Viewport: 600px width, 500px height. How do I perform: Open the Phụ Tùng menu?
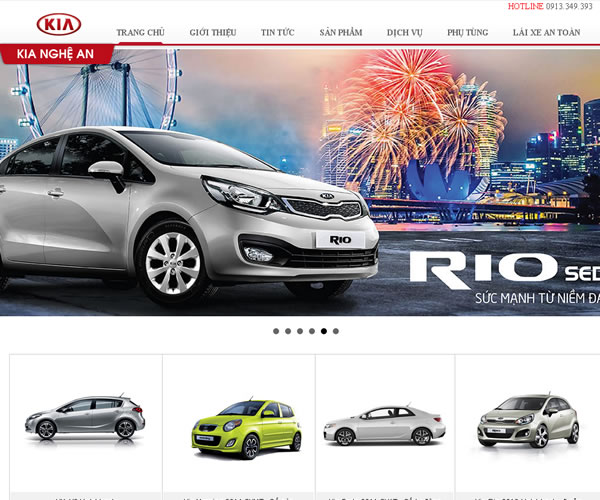(x=468, y=32)
